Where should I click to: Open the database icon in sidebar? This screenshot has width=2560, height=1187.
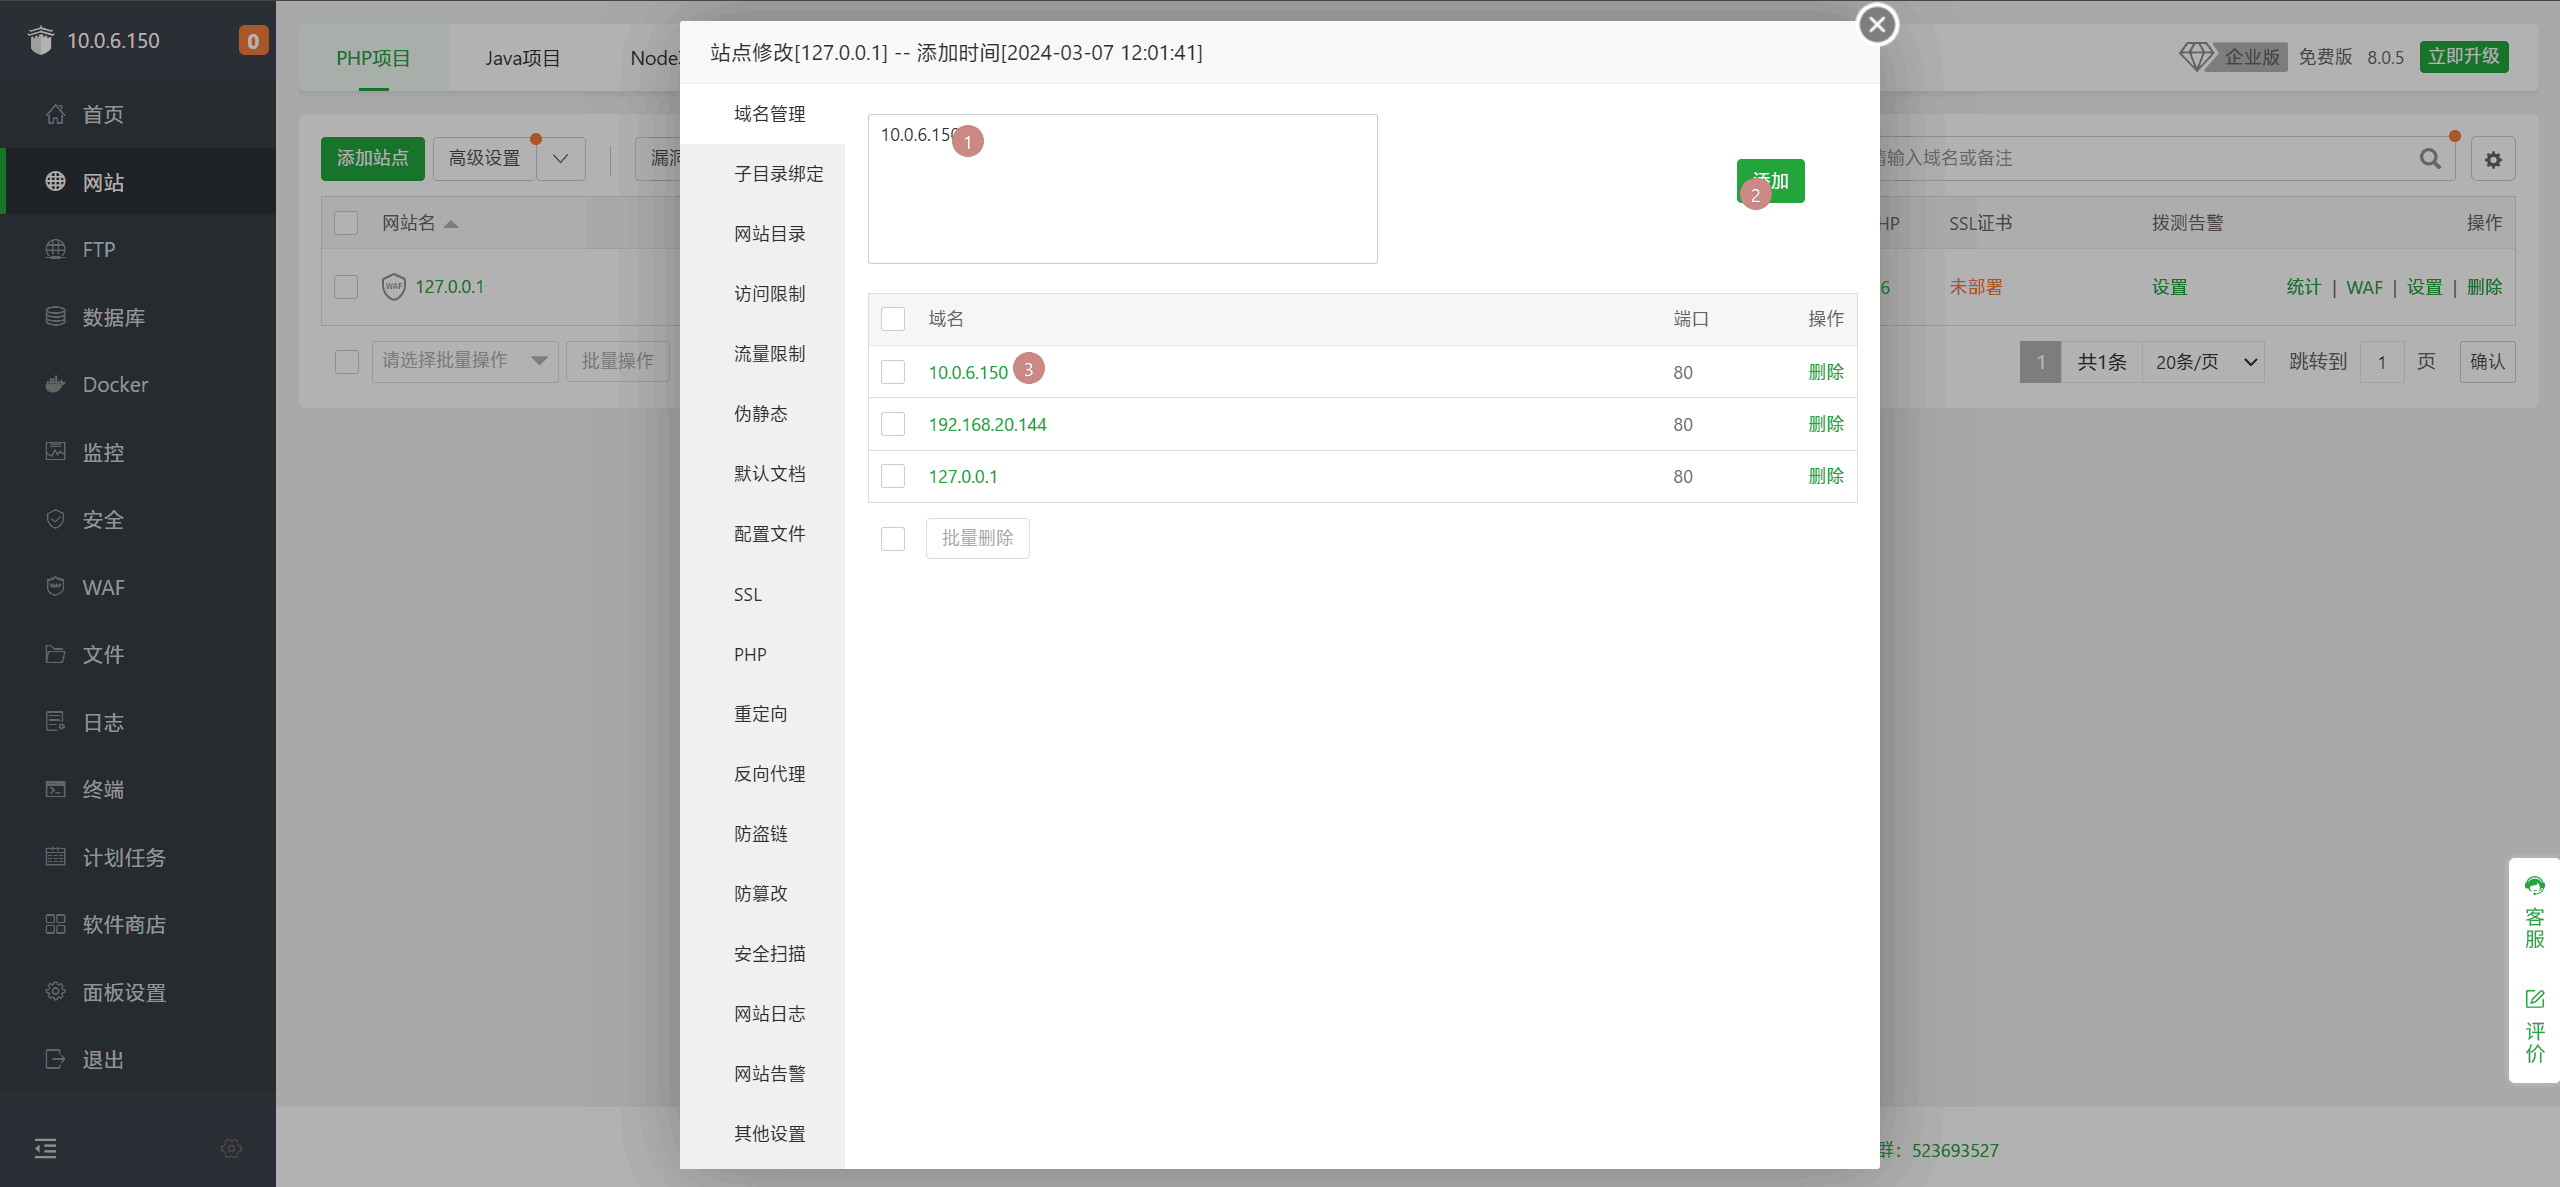tap(55, 317)
